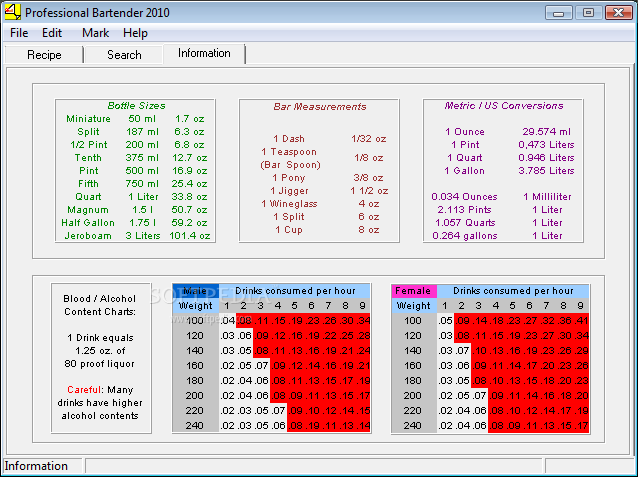The width and height of the screenshot is (638, 477).
Task: Click the 1 Ounce conversion label
Action: pyautogui.click(x=465, y=132)
